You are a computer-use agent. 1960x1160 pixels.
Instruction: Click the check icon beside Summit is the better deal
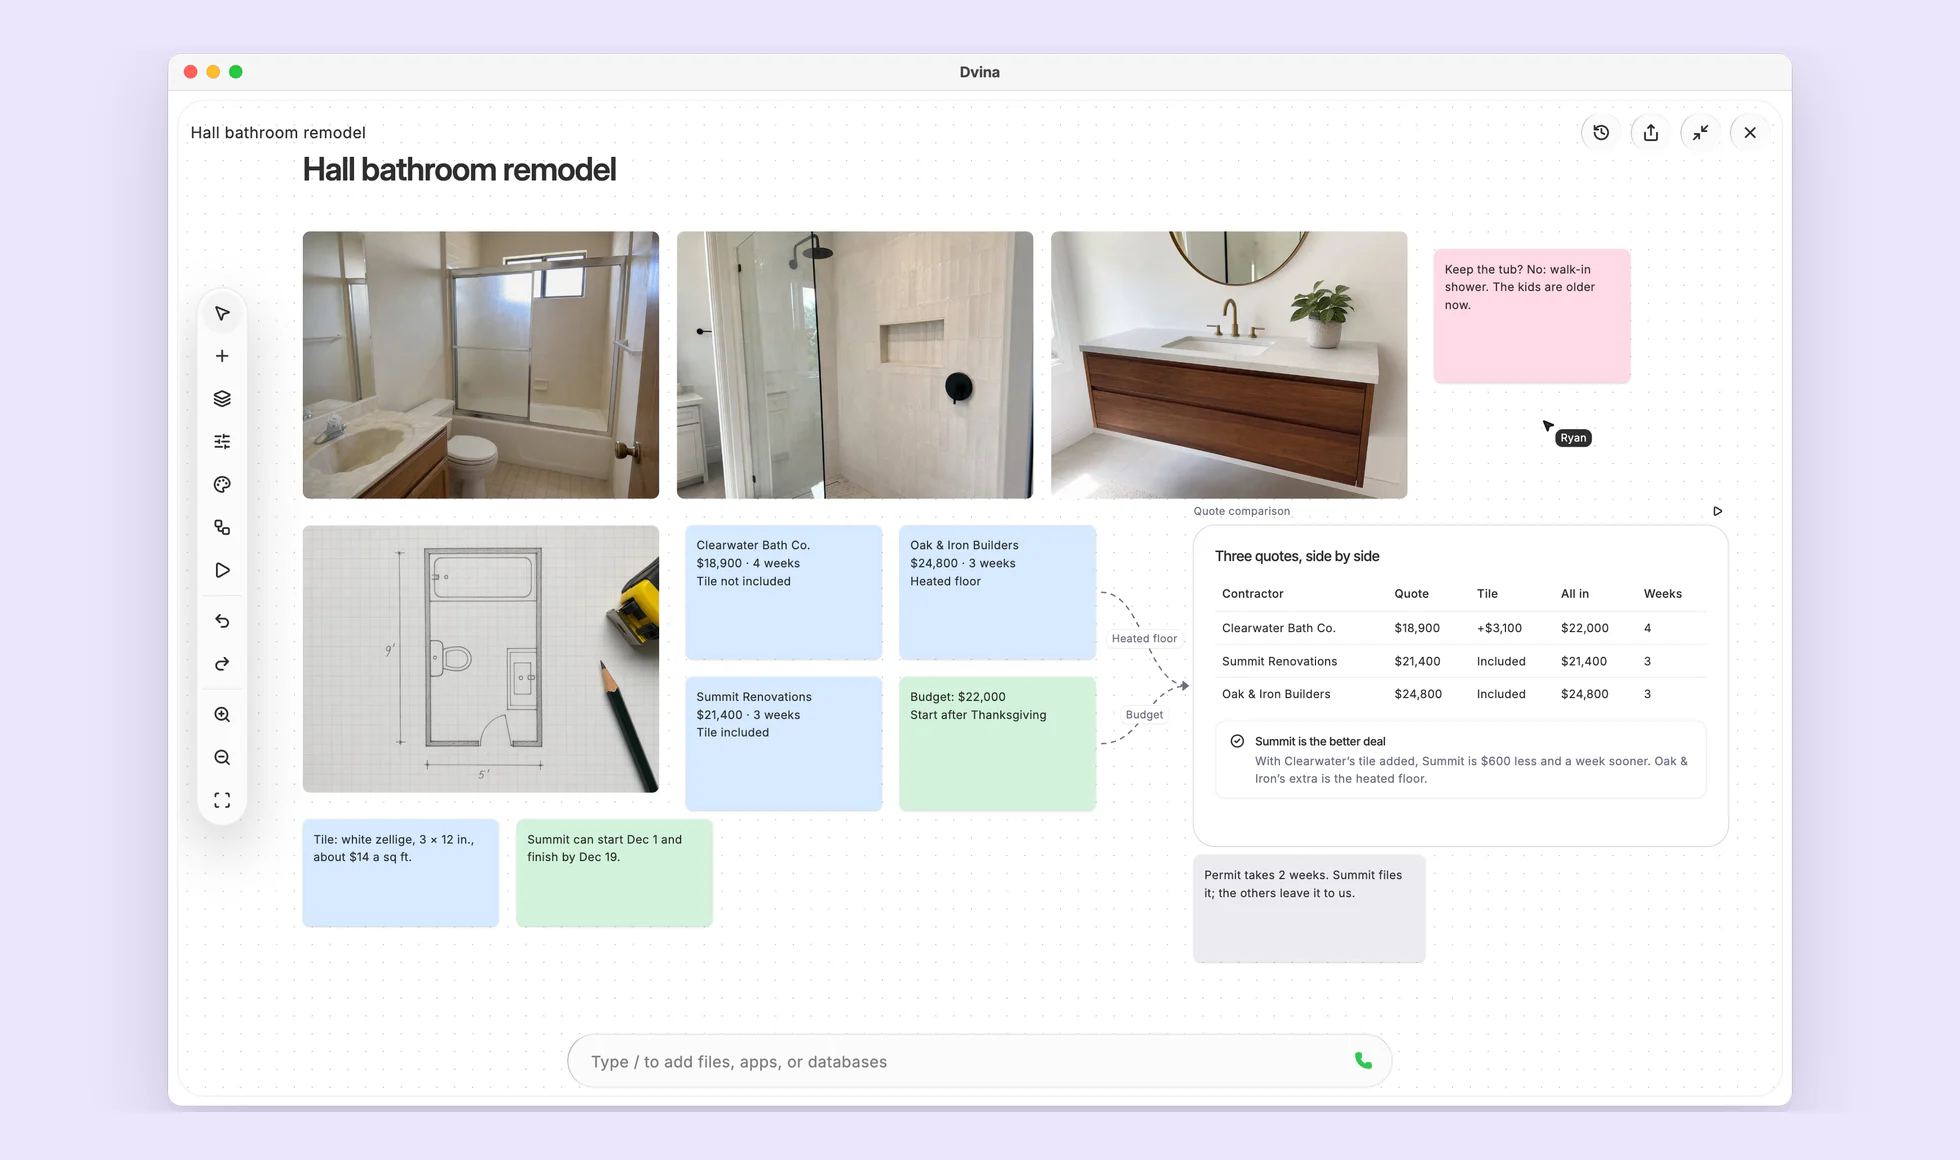tap(1237, 741)
